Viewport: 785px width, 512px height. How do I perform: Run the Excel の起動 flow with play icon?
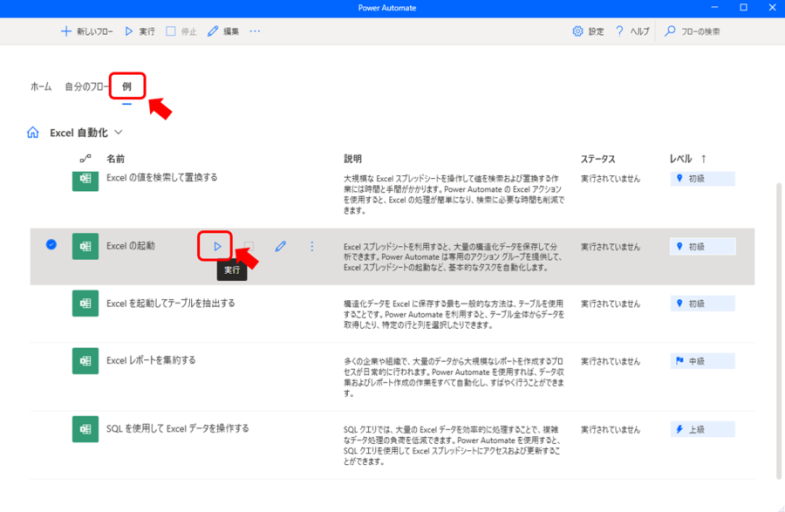tap(217, 246)
